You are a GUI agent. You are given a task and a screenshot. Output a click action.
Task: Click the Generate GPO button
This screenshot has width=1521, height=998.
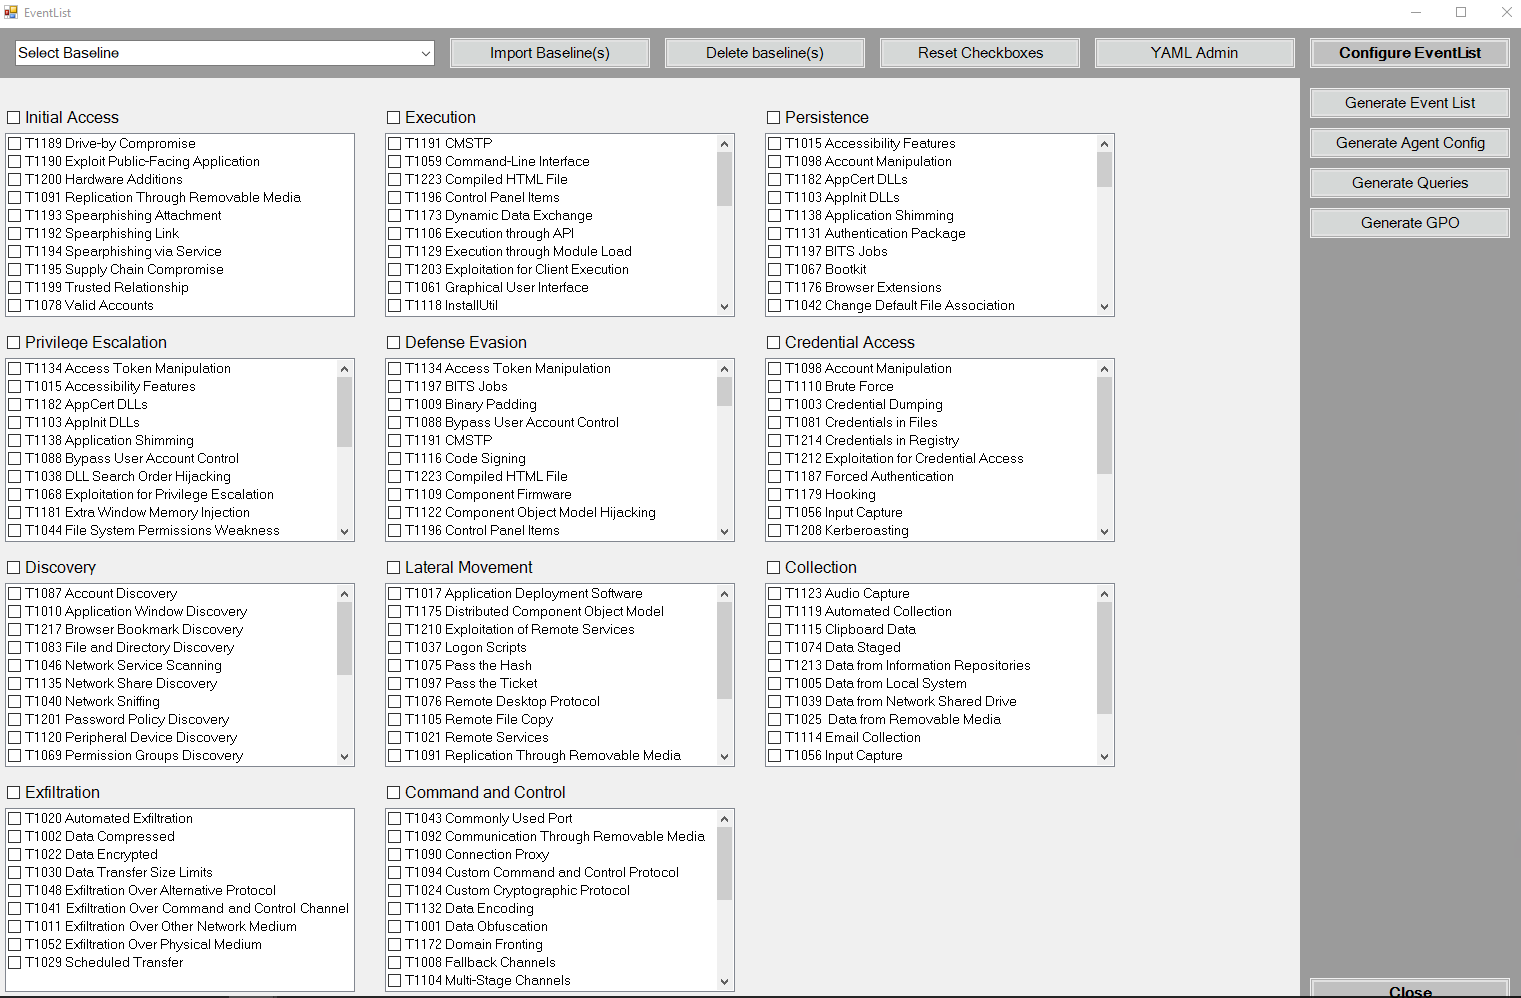coord(1409,223)
